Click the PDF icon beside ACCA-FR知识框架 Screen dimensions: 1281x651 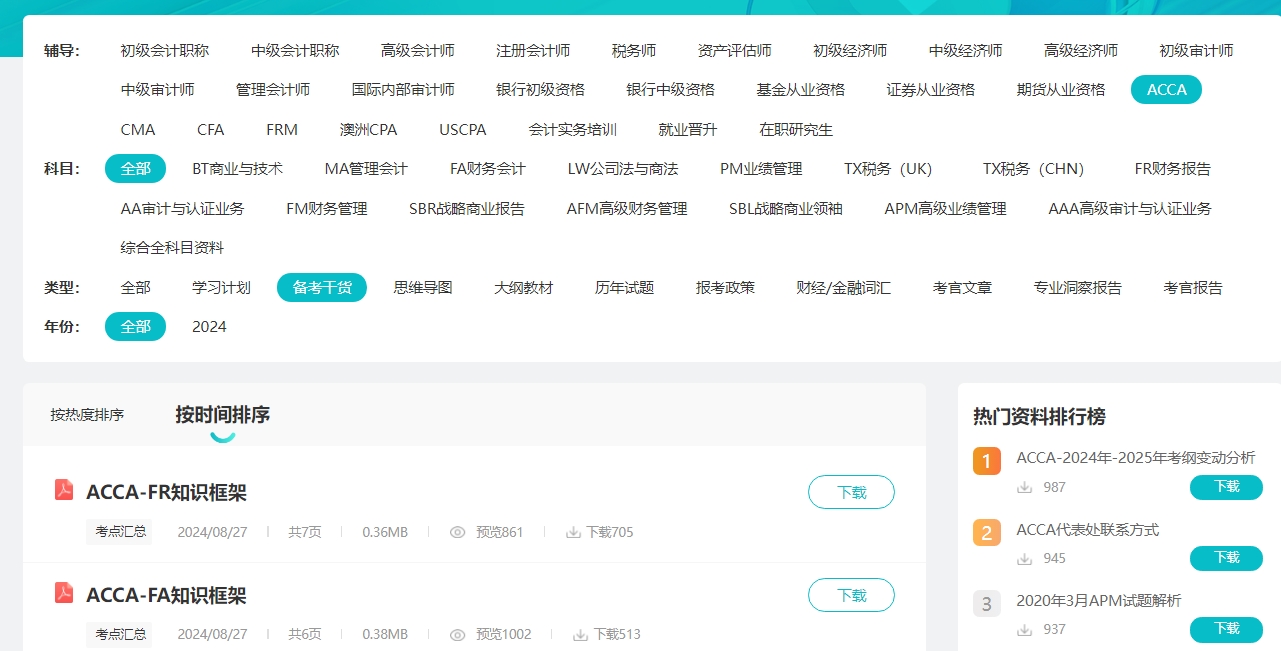pyautogui.click(x=64, y=490)
